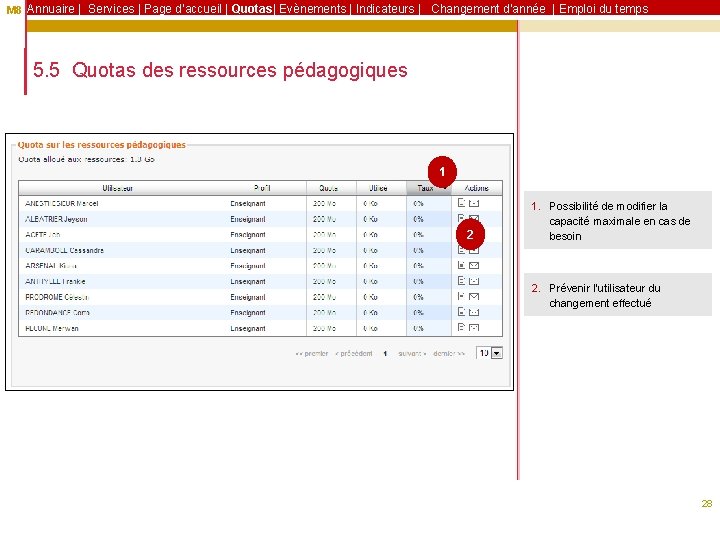Open the page size dropdown showing 10

point(489,353)
